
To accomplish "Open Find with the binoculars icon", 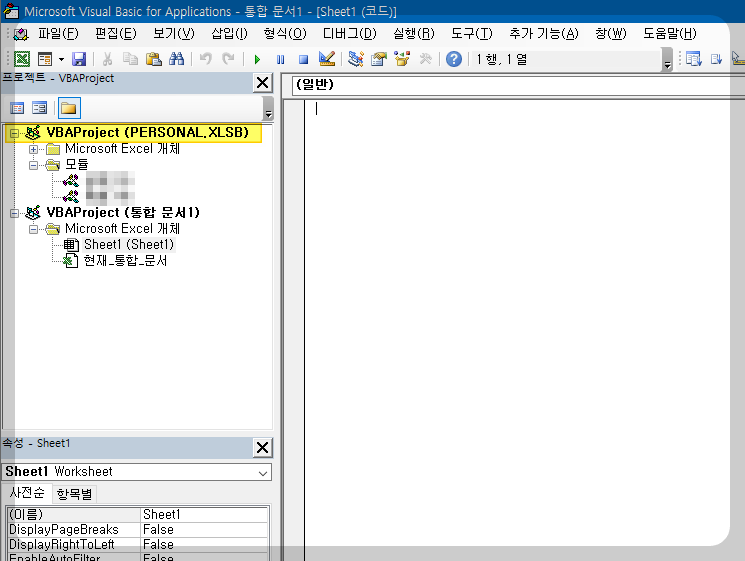I will pos(176,59).
